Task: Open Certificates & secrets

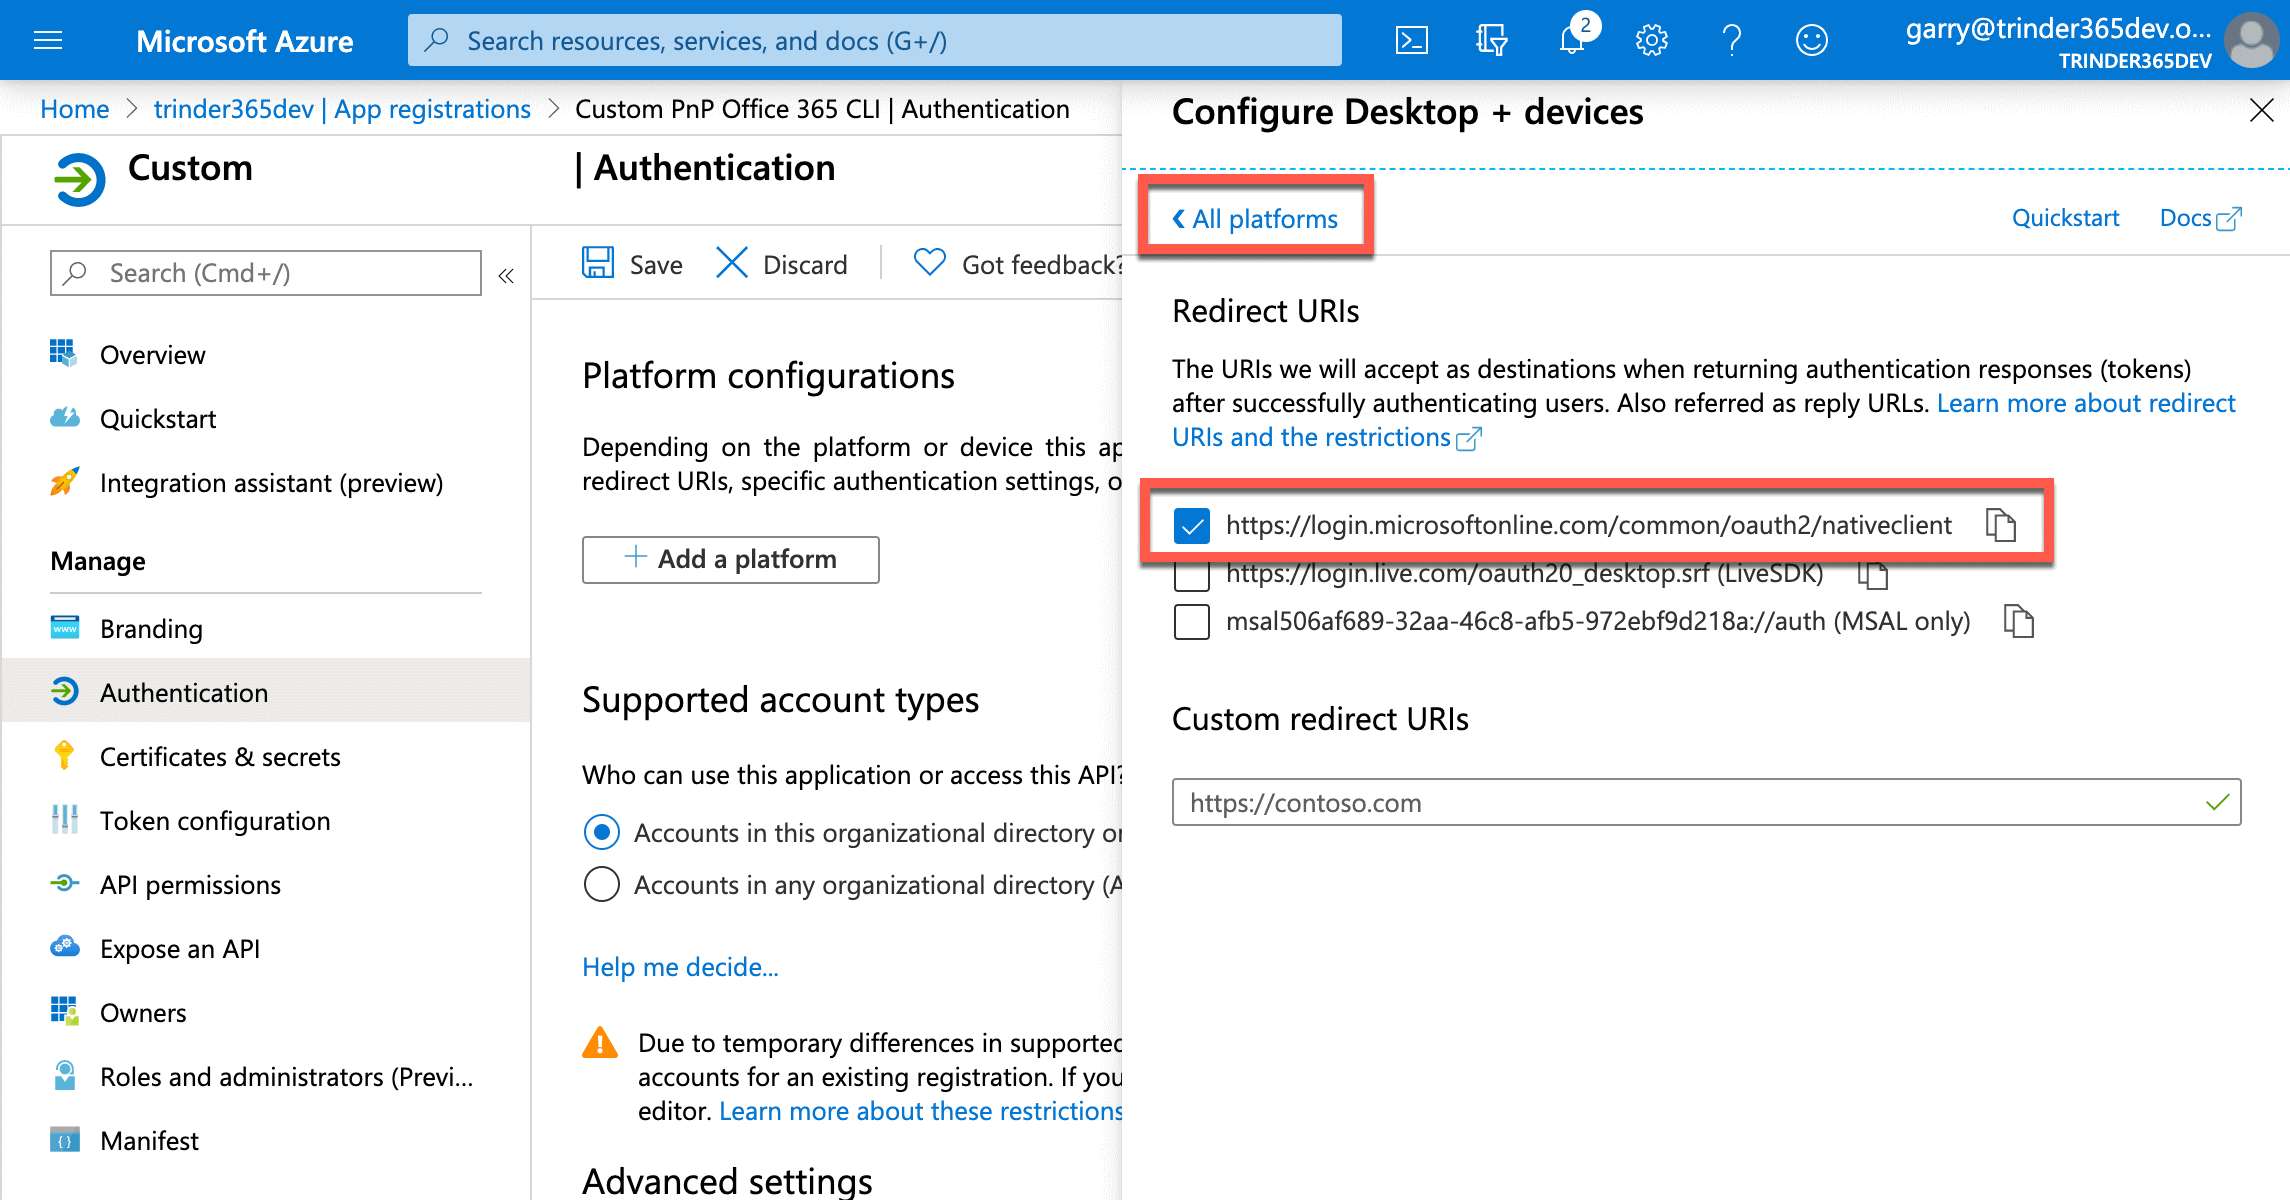Action: click(x=220, y=757)
